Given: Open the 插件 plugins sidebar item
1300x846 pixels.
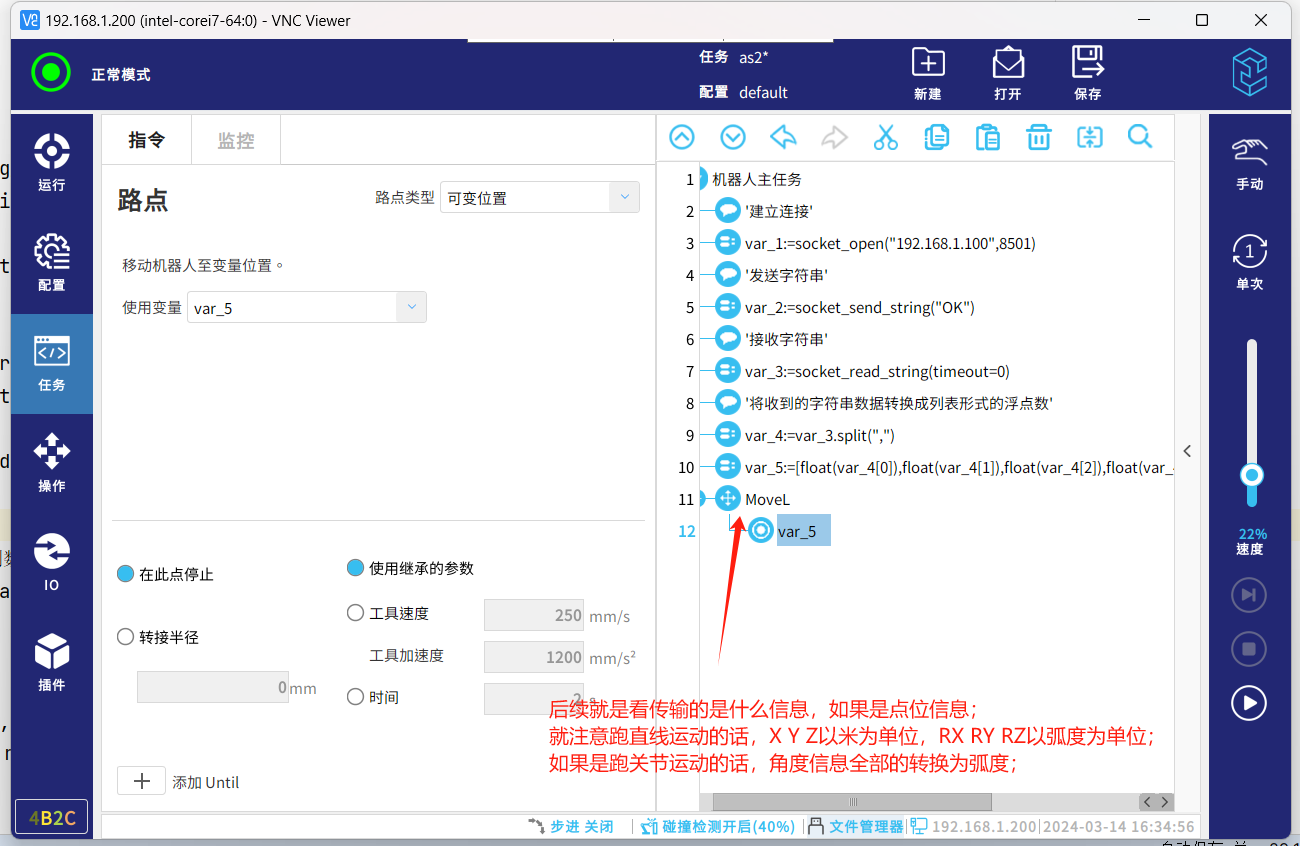Looking at the screenshot, I should click(51, 662).
